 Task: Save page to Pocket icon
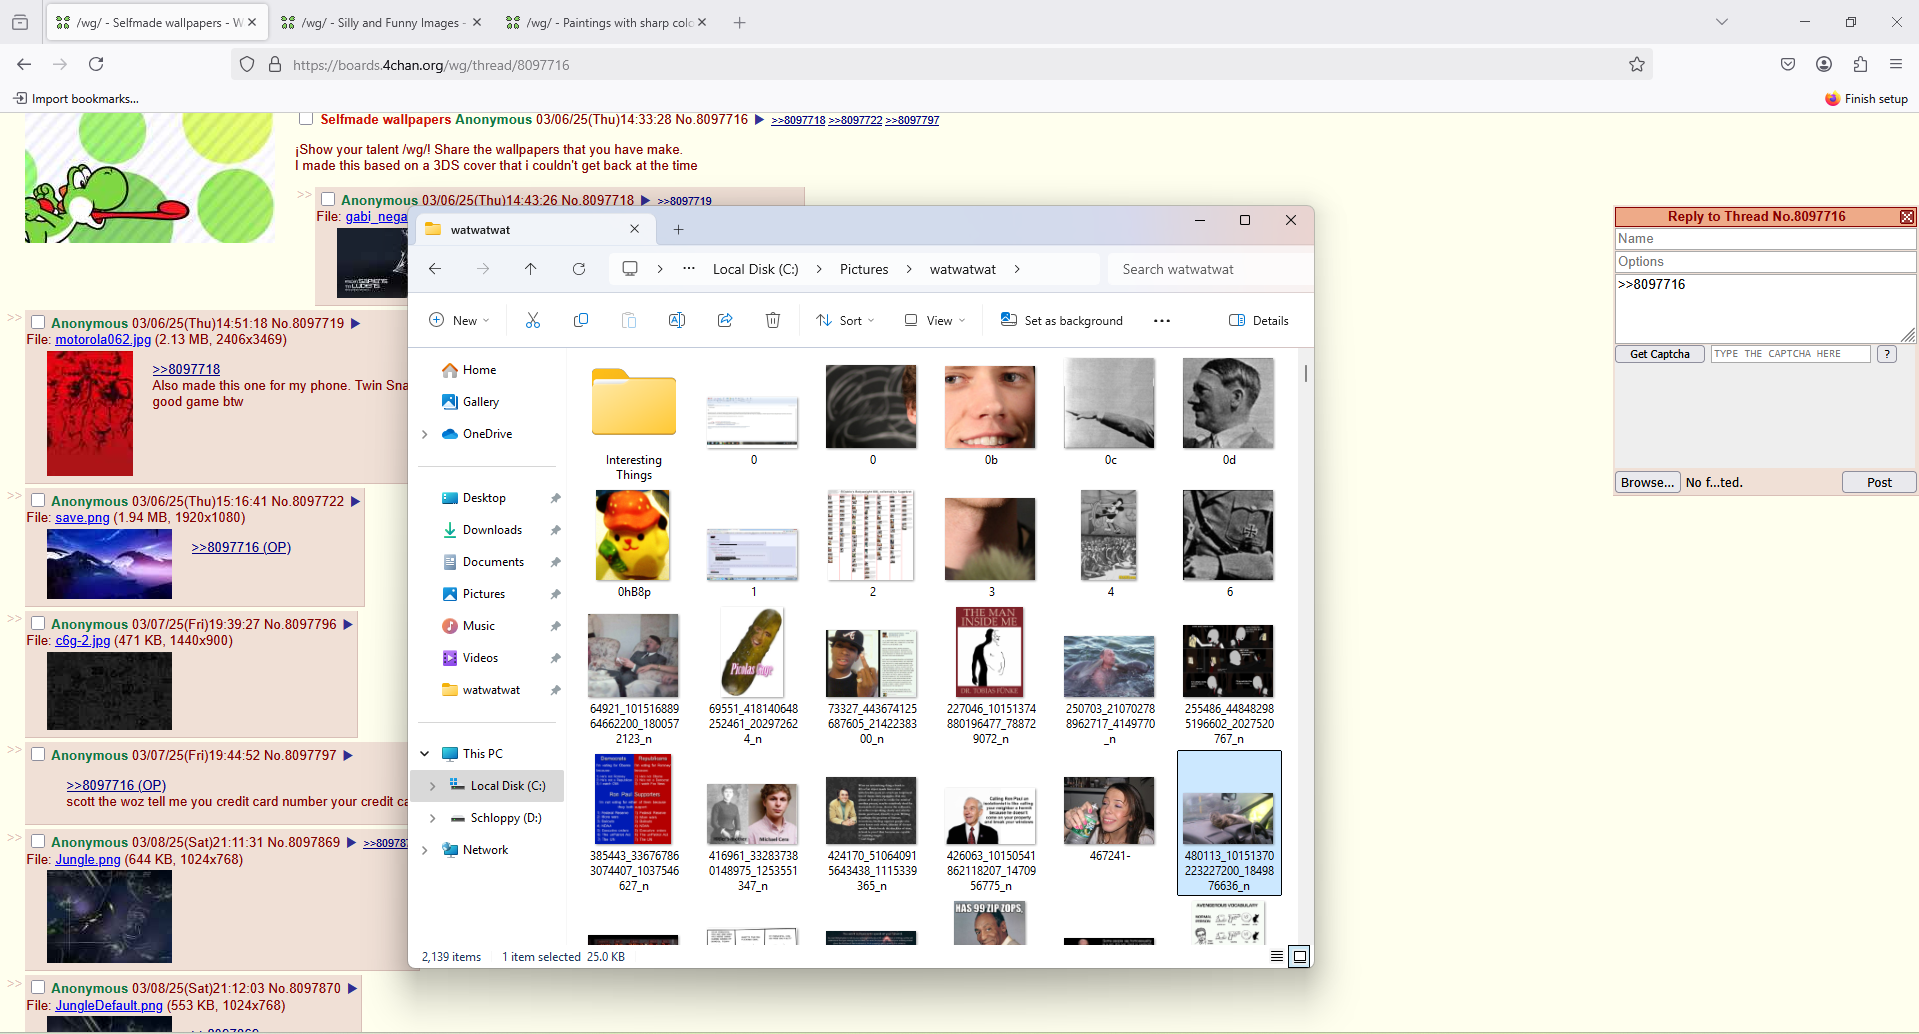[x=1788, y=64]
